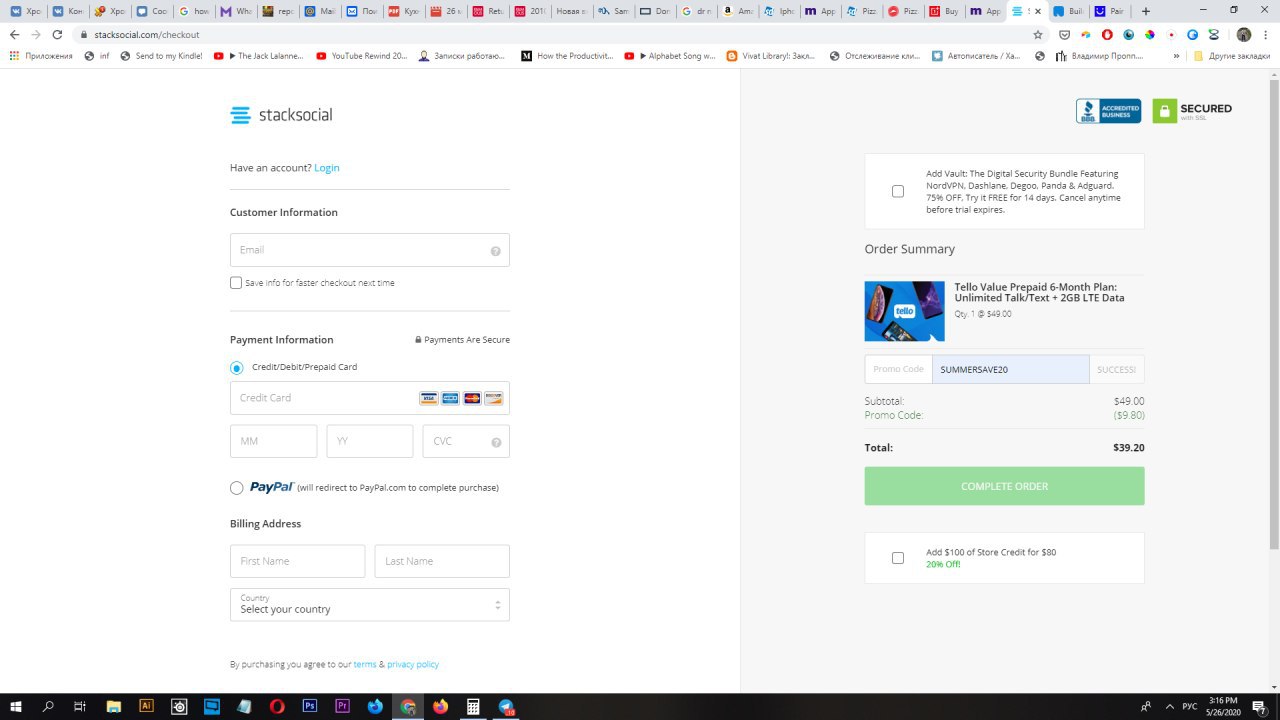Screen dimensions: 1280x720
Task: Click the Email input field
Action: tap(370, 250)
